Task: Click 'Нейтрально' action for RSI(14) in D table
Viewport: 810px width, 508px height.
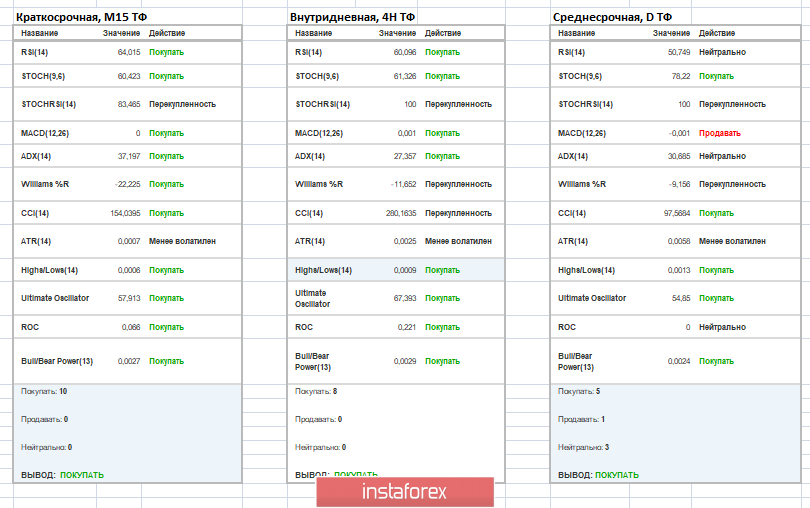Action: [x=722, y=52]
